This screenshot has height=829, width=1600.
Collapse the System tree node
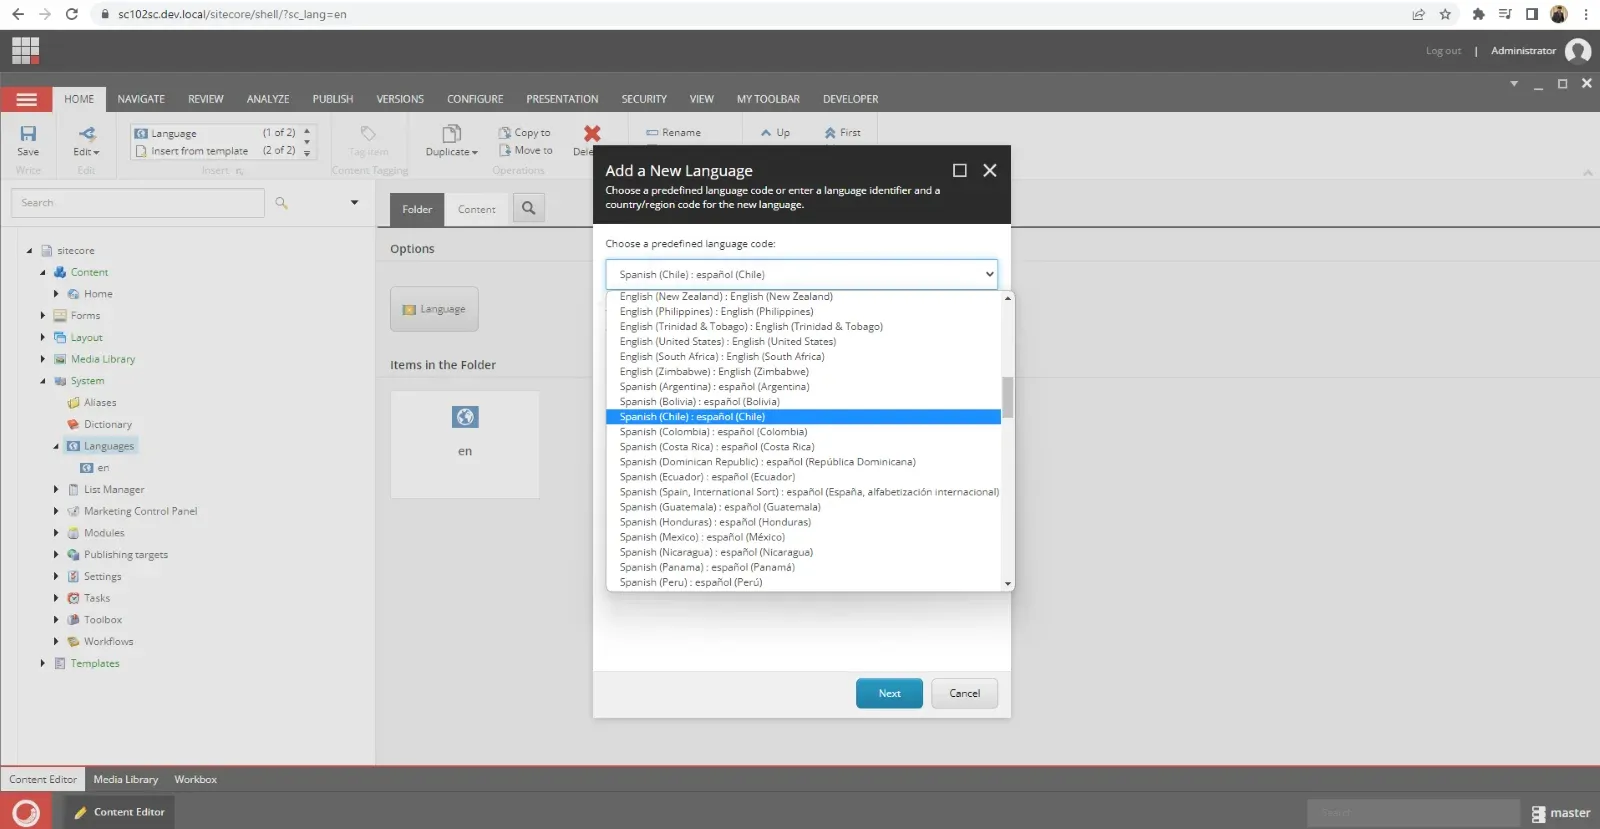coord(43,381)
